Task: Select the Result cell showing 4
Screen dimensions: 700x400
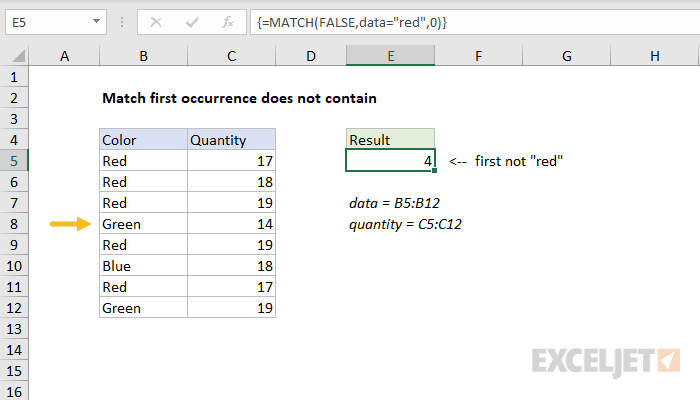Action: point(390,160)
